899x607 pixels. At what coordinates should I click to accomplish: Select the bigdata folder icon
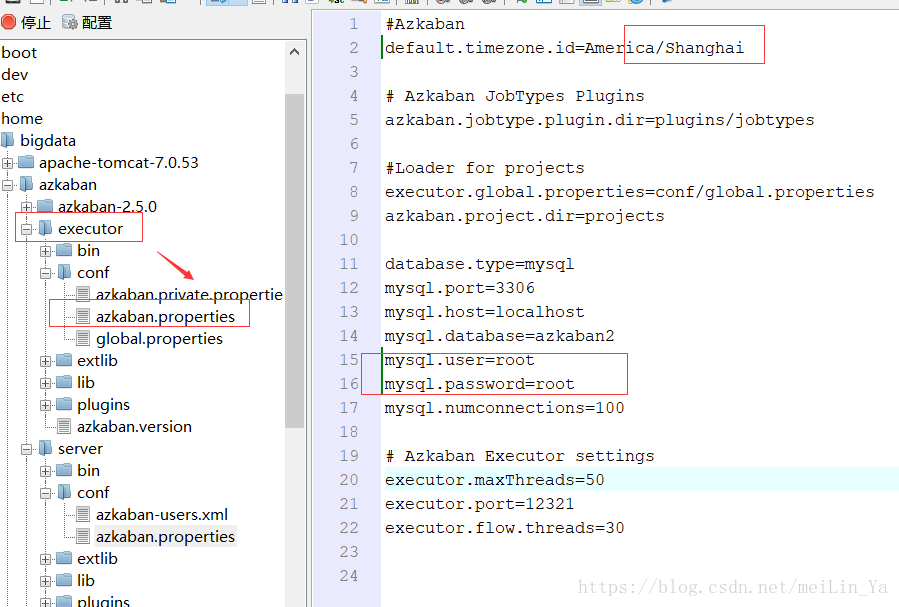(x=8, y=140)
